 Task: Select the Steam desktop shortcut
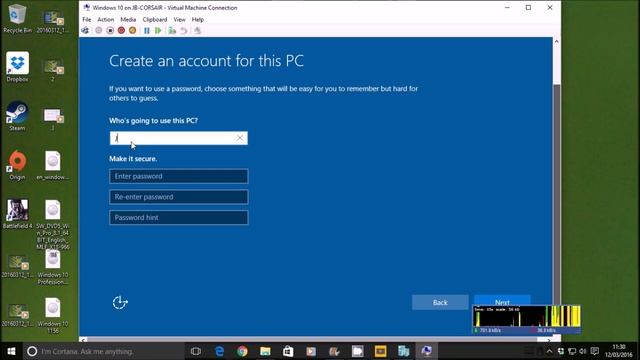click(x=17, y=116)
